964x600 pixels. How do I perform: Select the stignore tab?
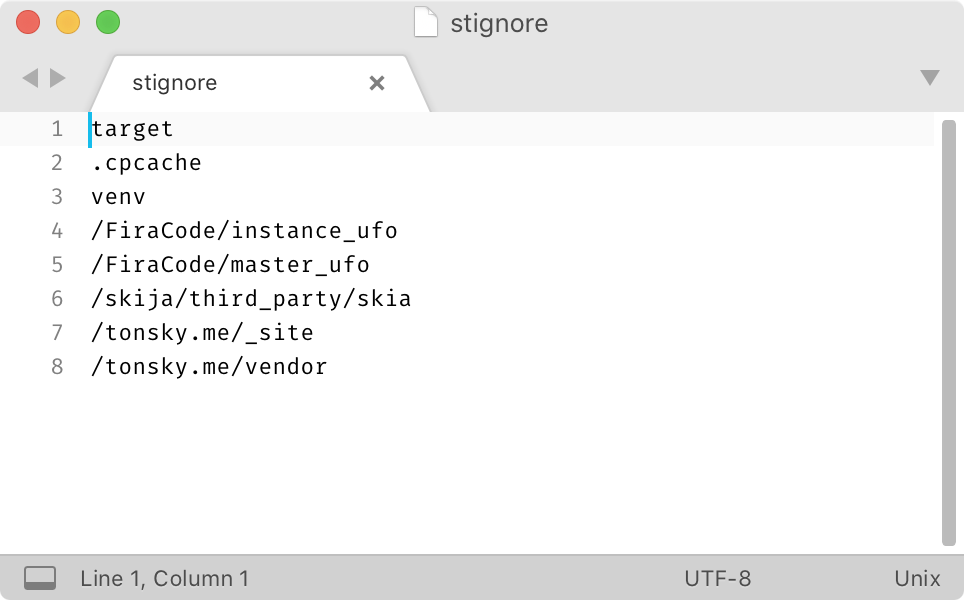tap(175, 83)
